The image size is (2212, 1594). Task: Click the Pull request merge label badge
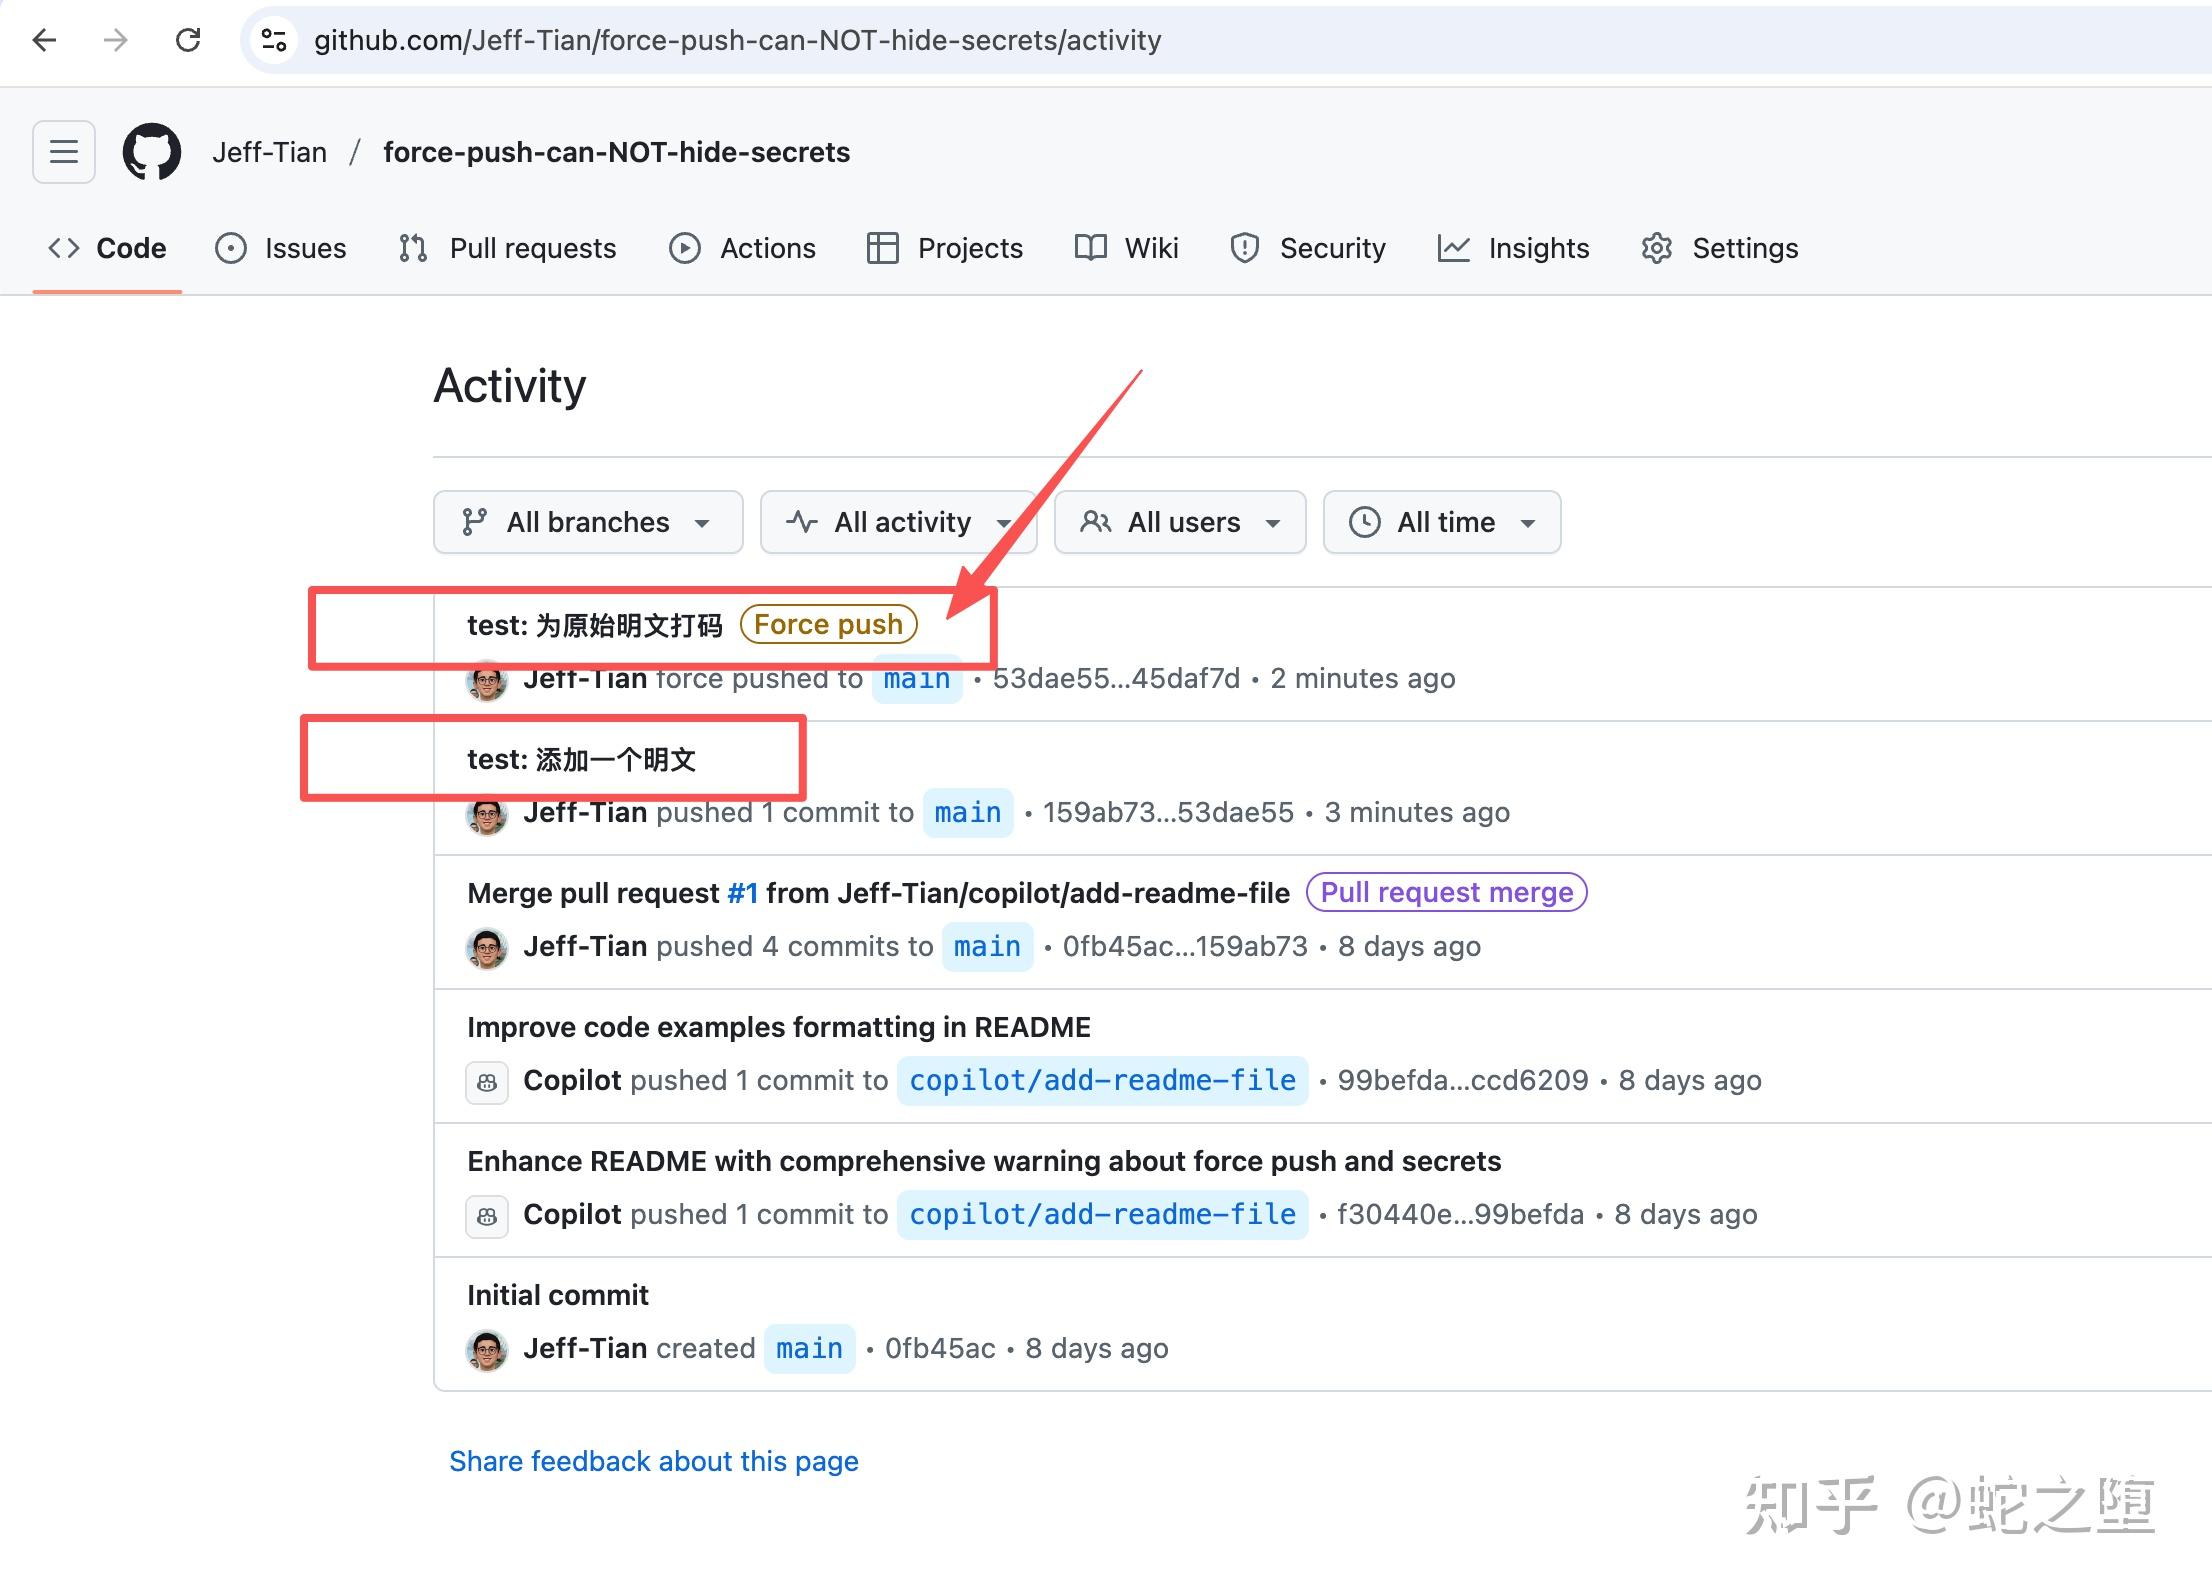point(1447,892)
